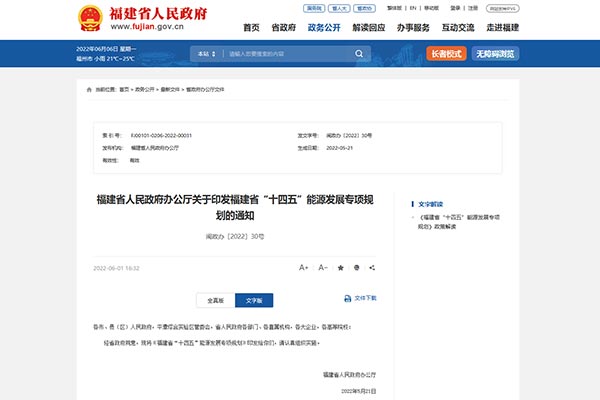The width and height of the screenshot is (600, 400).
Task: Switch to 文字版 view
Action: (254, 299)
